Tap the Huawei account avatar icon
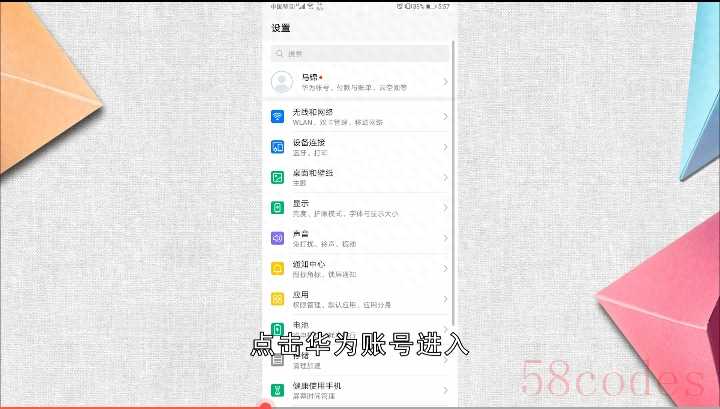 (281, 82)
